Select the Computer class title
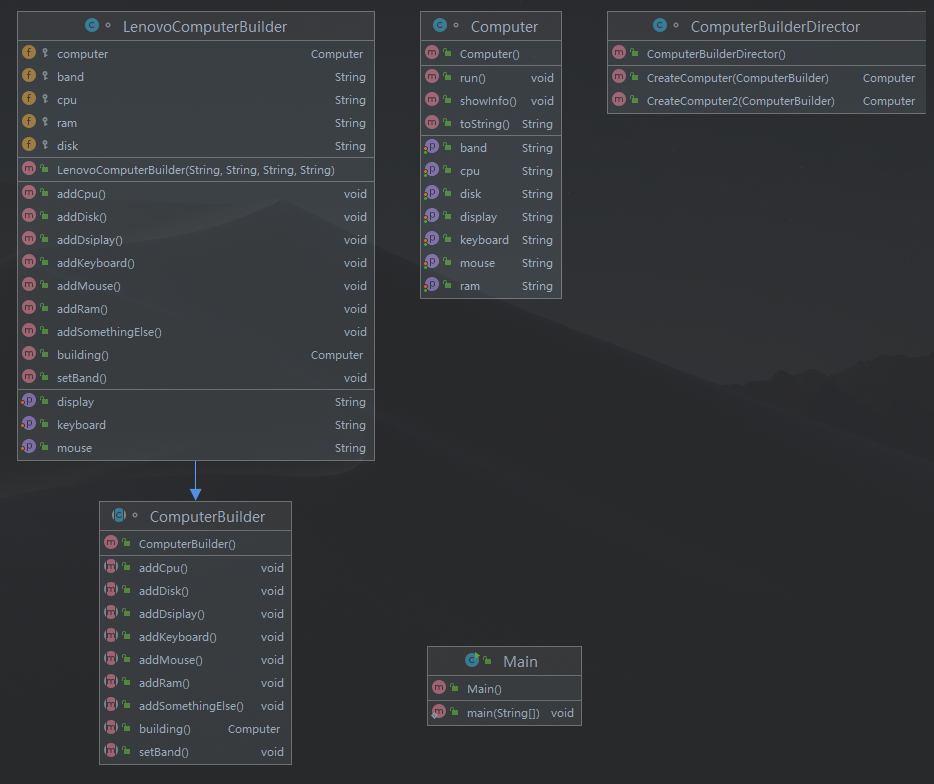The height and width of the screenshot is (784, 934). 504,27
